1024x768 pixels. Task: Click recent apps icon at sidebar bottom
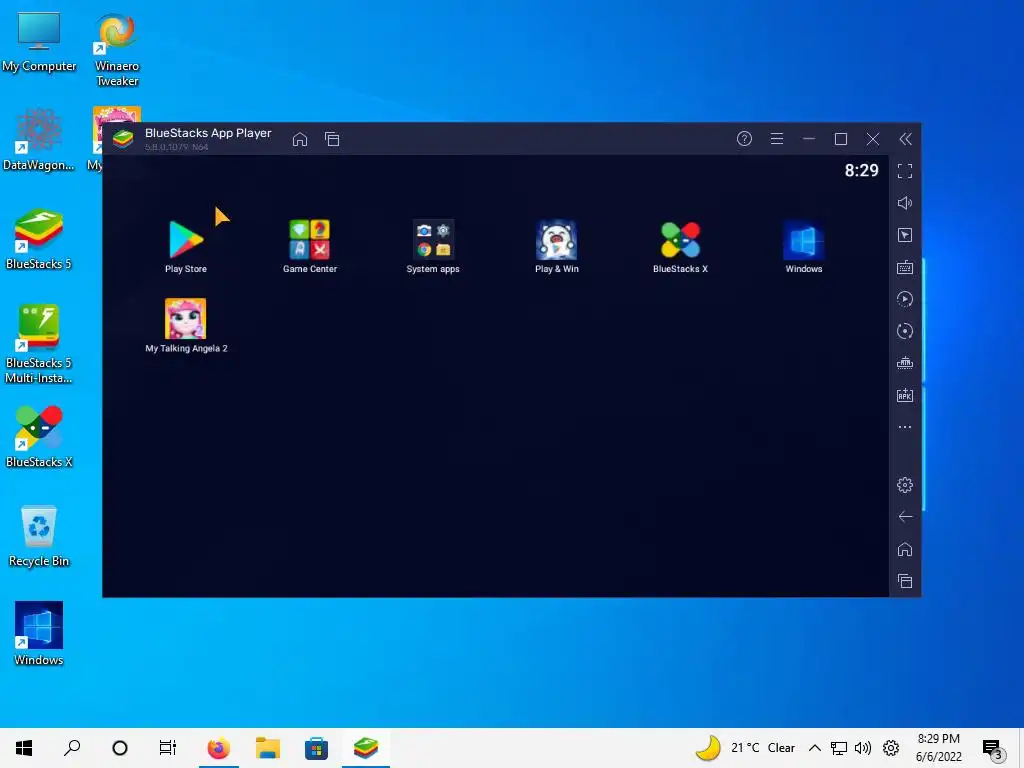[x=904, y=581]
